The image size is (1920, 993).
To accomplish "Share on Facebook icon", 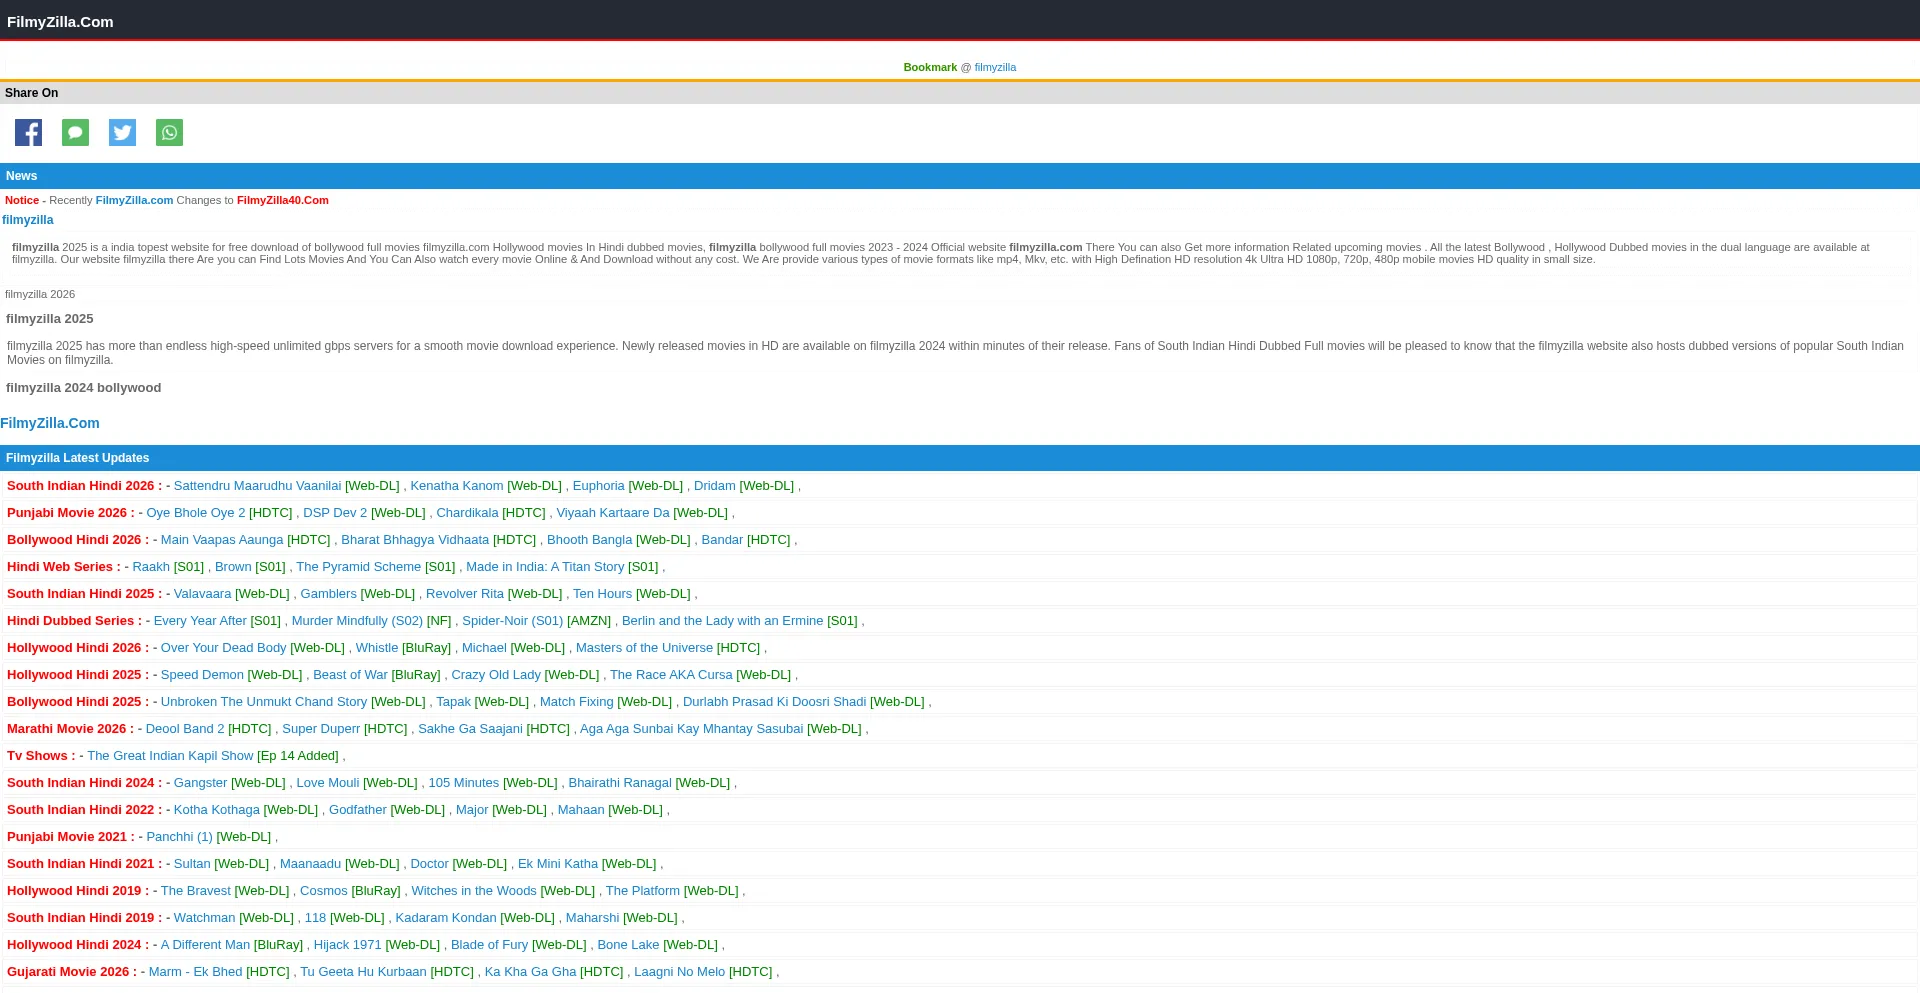I will (x=28, y=133).
